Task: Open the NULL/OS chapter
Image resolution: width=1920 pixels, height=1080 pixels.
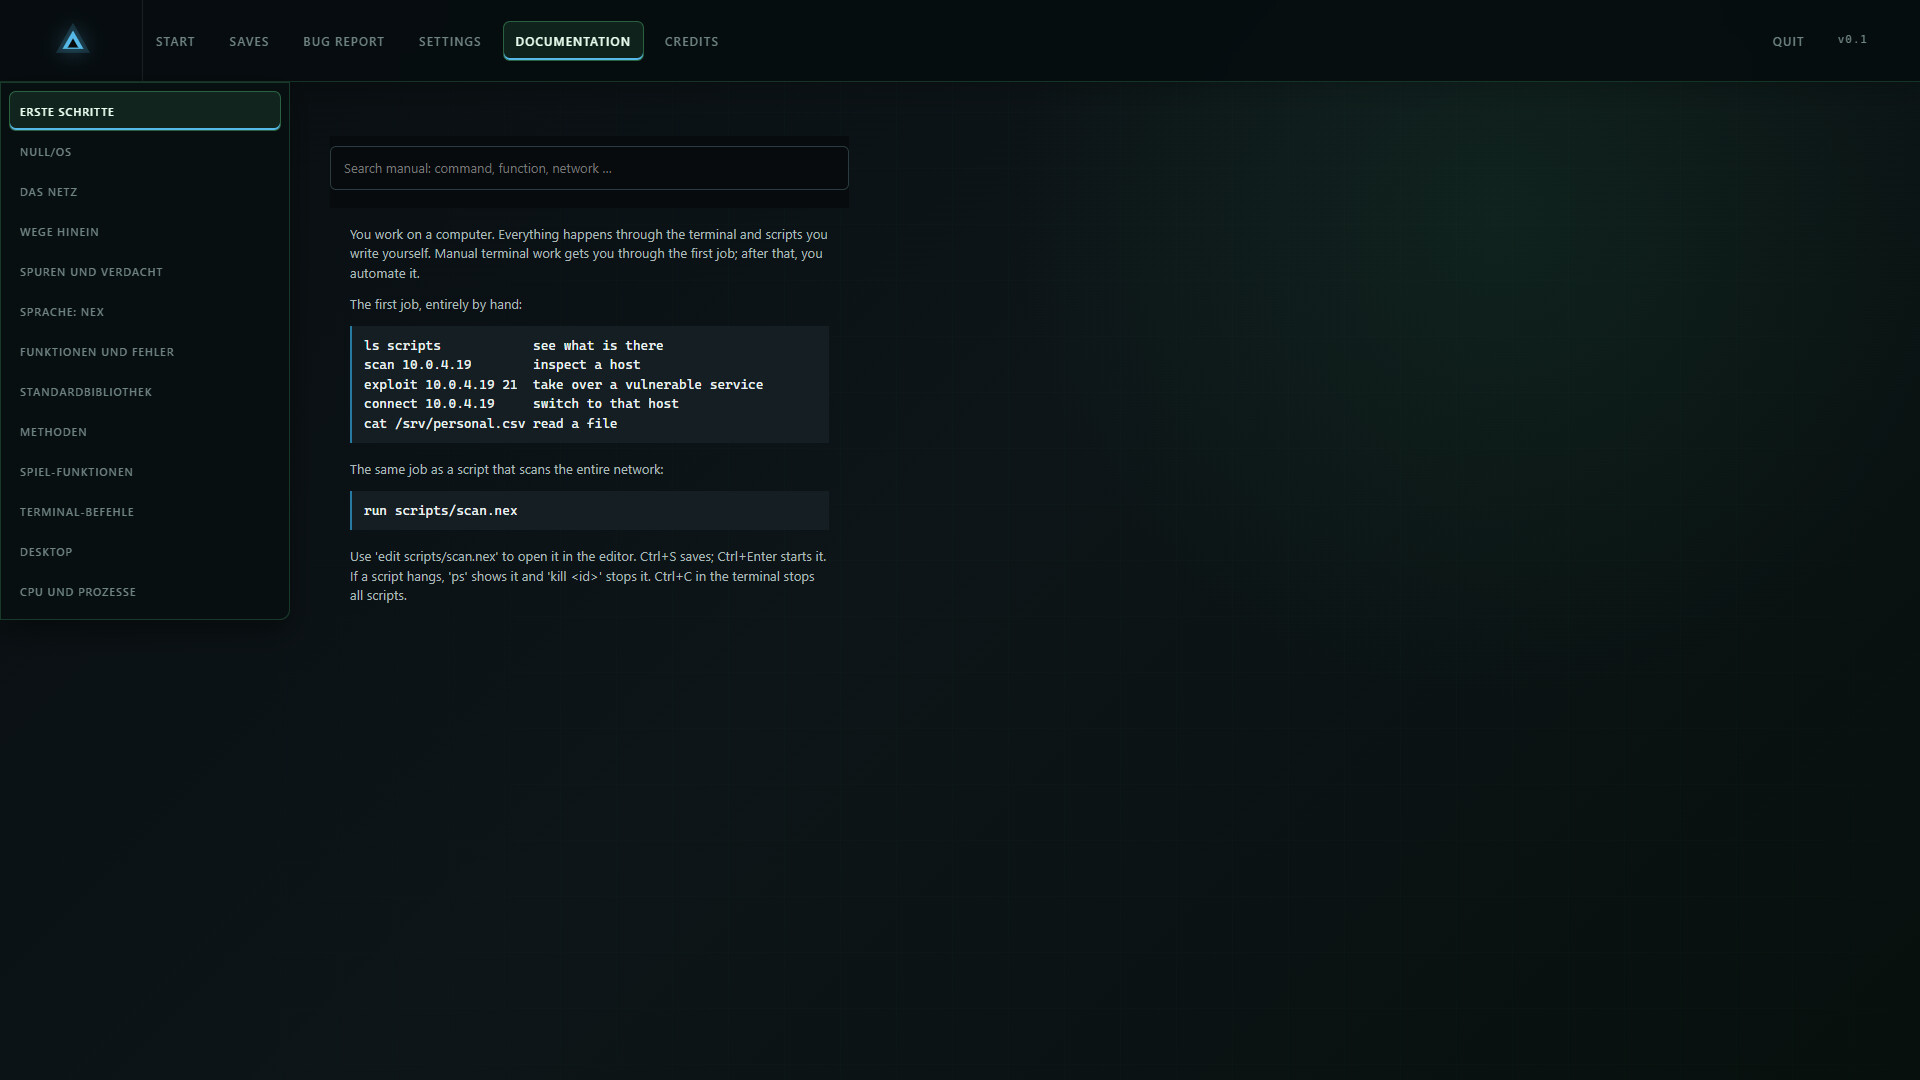Action: (145, 152)
